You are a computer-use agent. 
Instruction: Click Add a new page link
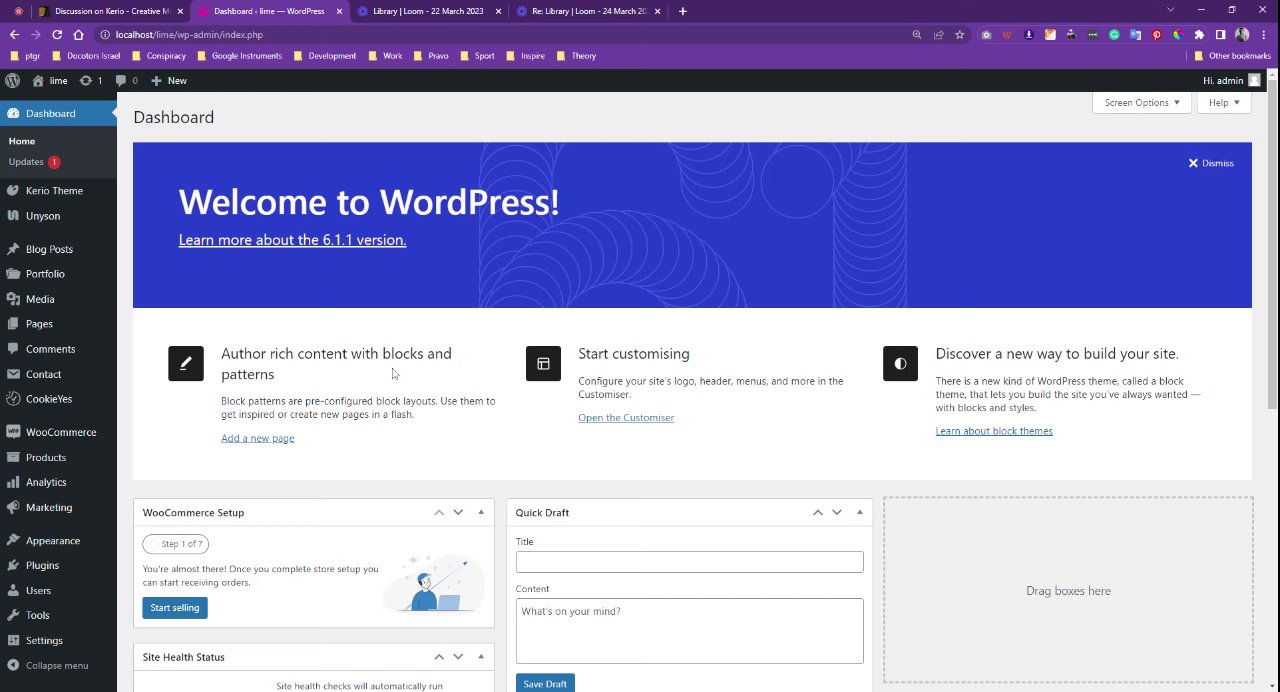pos(257,438)
